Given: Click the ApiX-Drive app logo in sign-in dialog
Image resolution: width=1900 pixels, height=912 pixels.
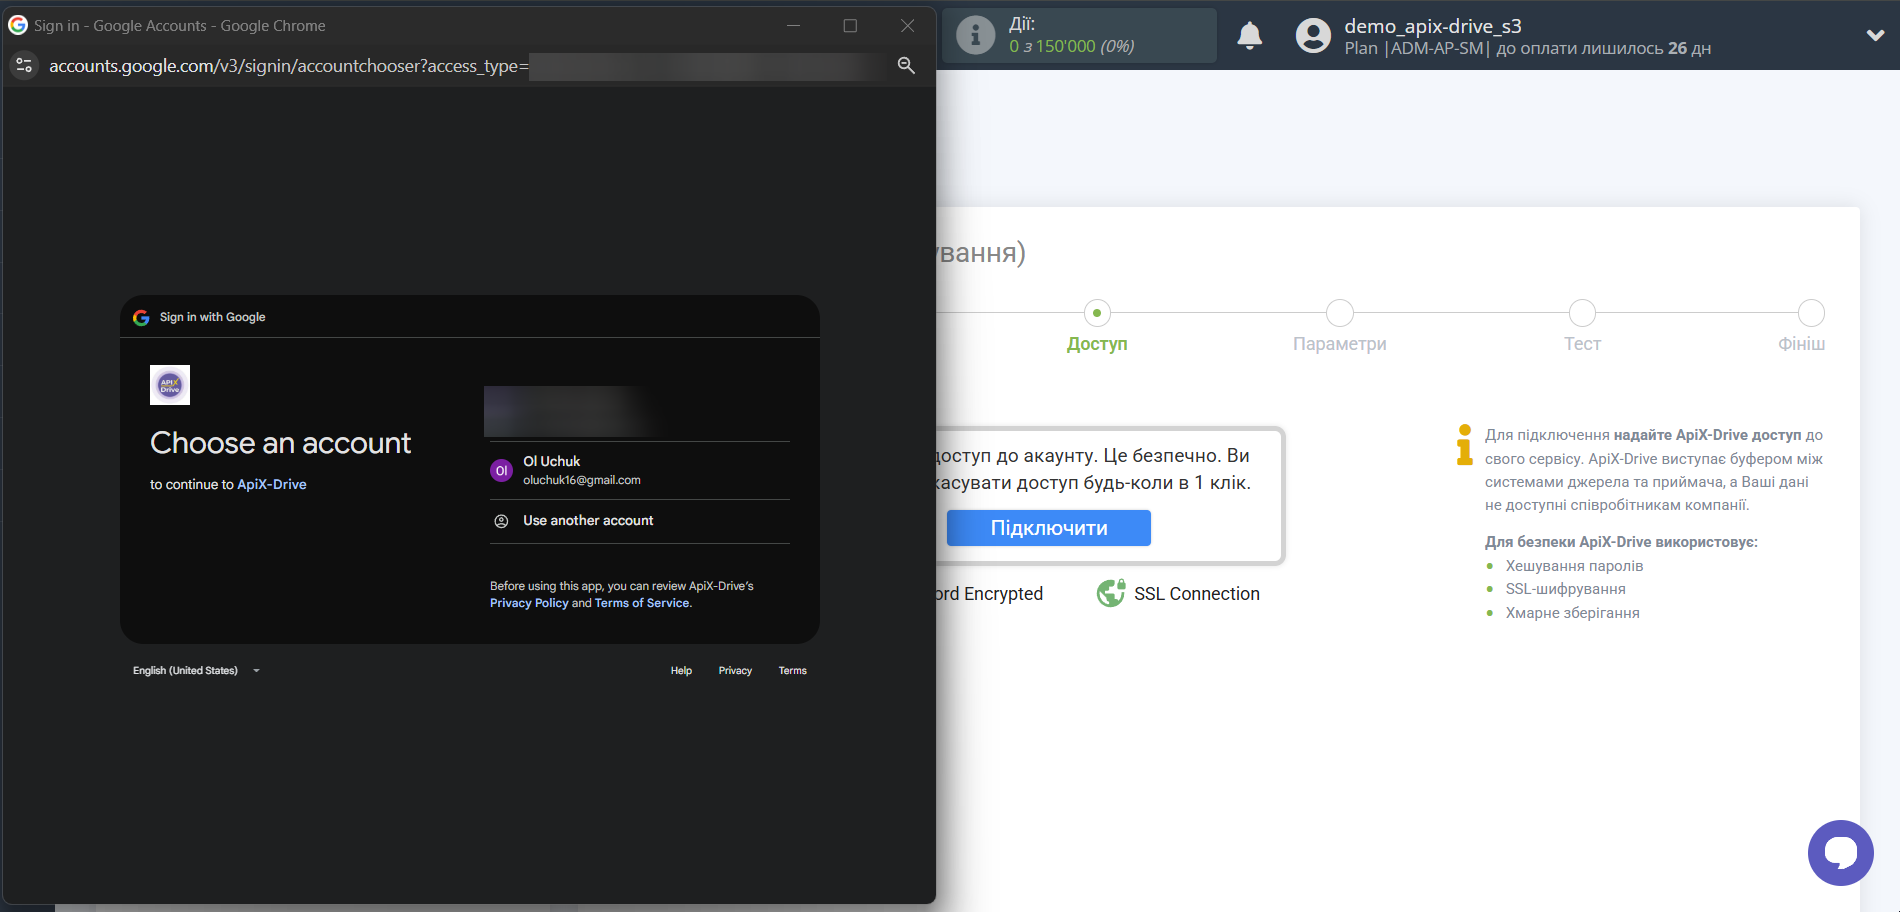Looking at the screenshot, I should pyautogui.click(x=170, y=385).
